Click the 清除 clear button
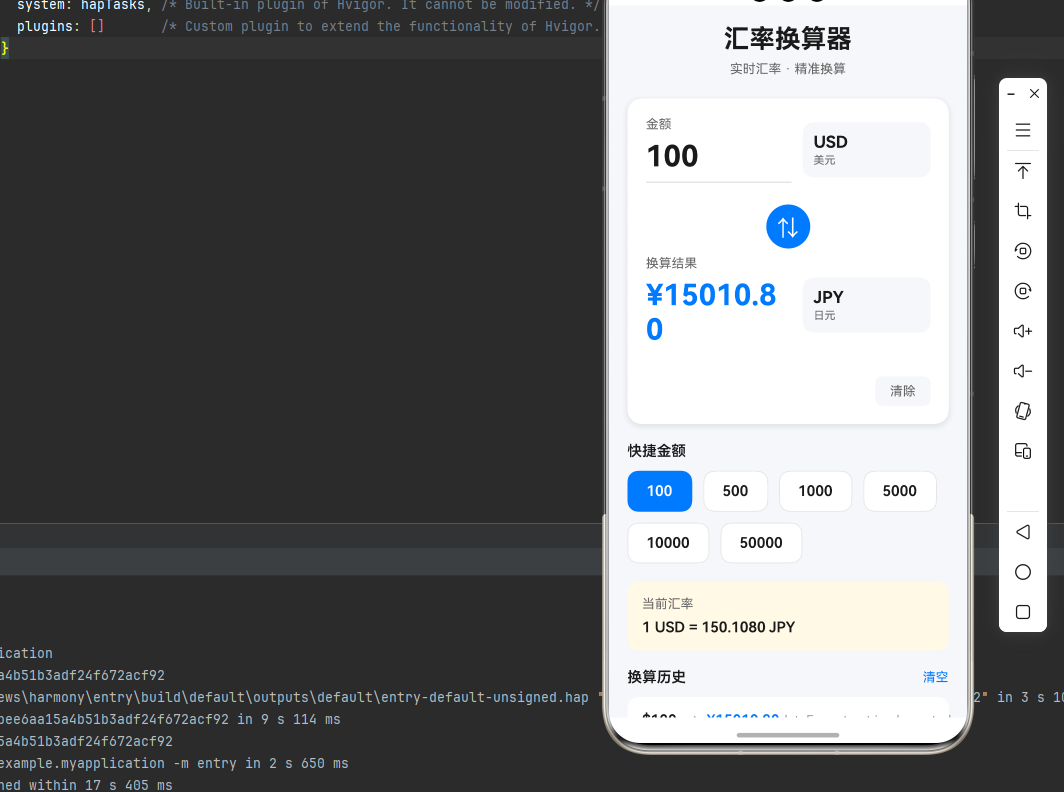The height and width of the screenshot is (792, 1064). click(902, 391)
